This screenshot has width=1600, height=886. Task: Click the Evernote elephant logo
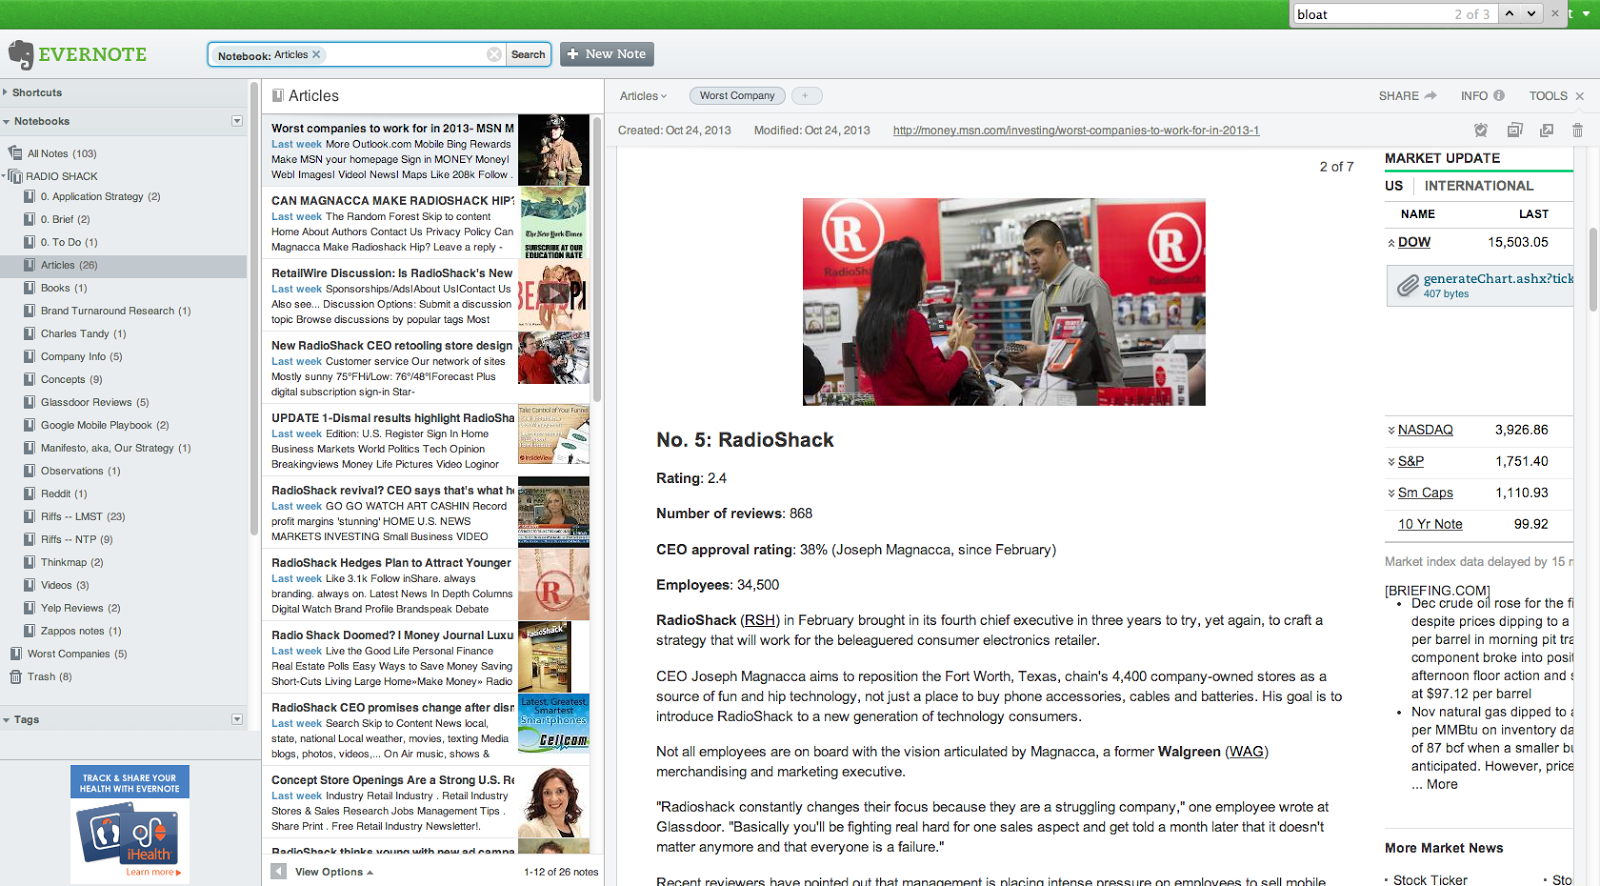(20, 55)
